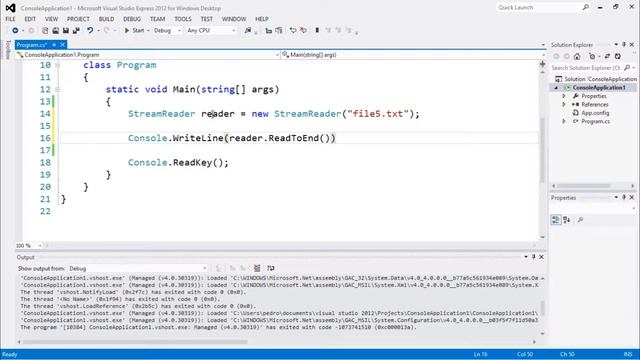Click the comment selected lines icon
Image resolution: width=640 pixels, height=360 pixels.
269,31
